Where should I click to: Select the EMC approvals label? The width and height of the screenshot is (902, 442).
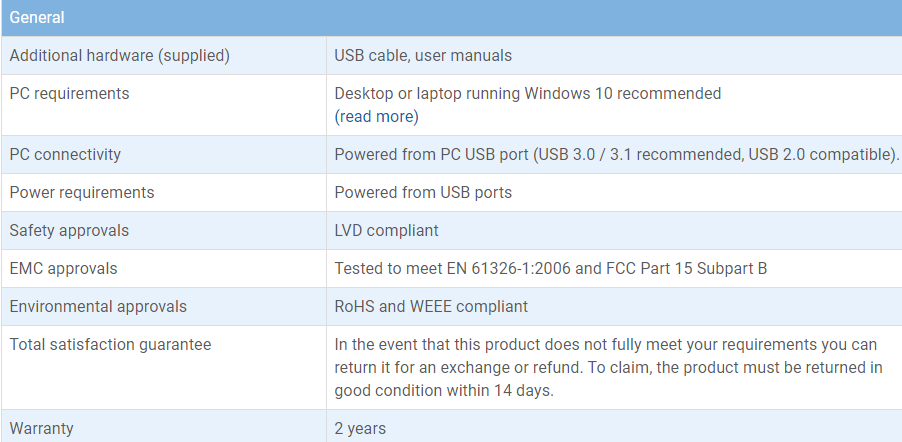[x=63, y=269]
